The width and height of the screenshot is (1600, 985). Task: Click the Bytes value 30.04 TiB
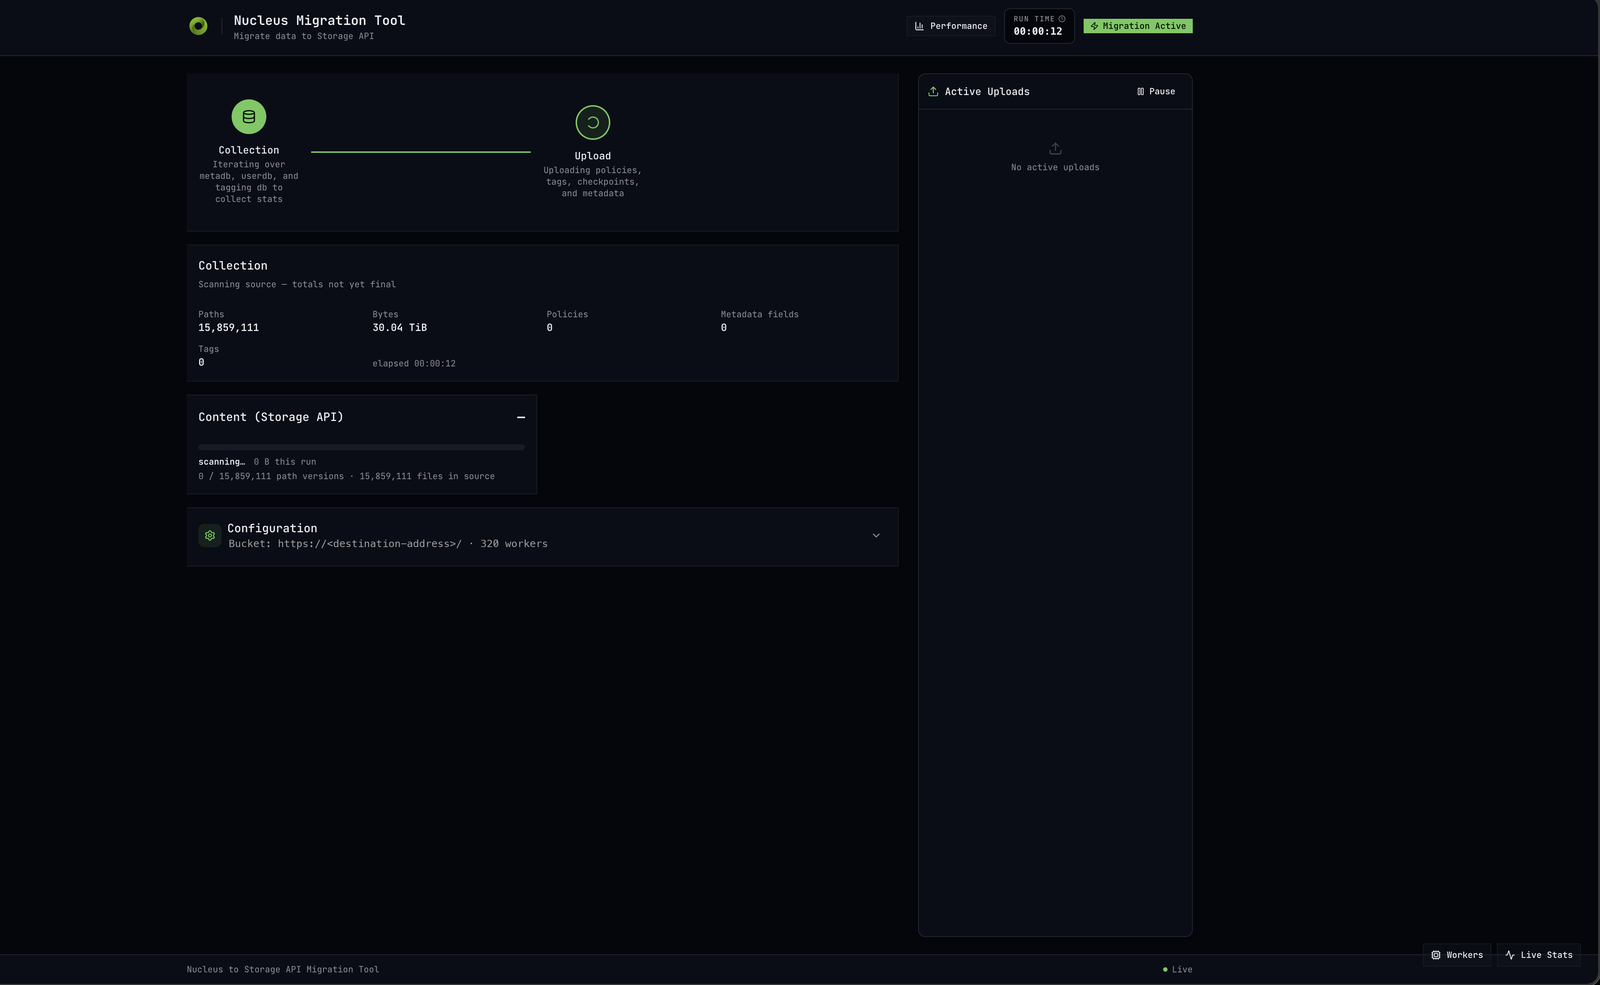(x=400, y=328)
